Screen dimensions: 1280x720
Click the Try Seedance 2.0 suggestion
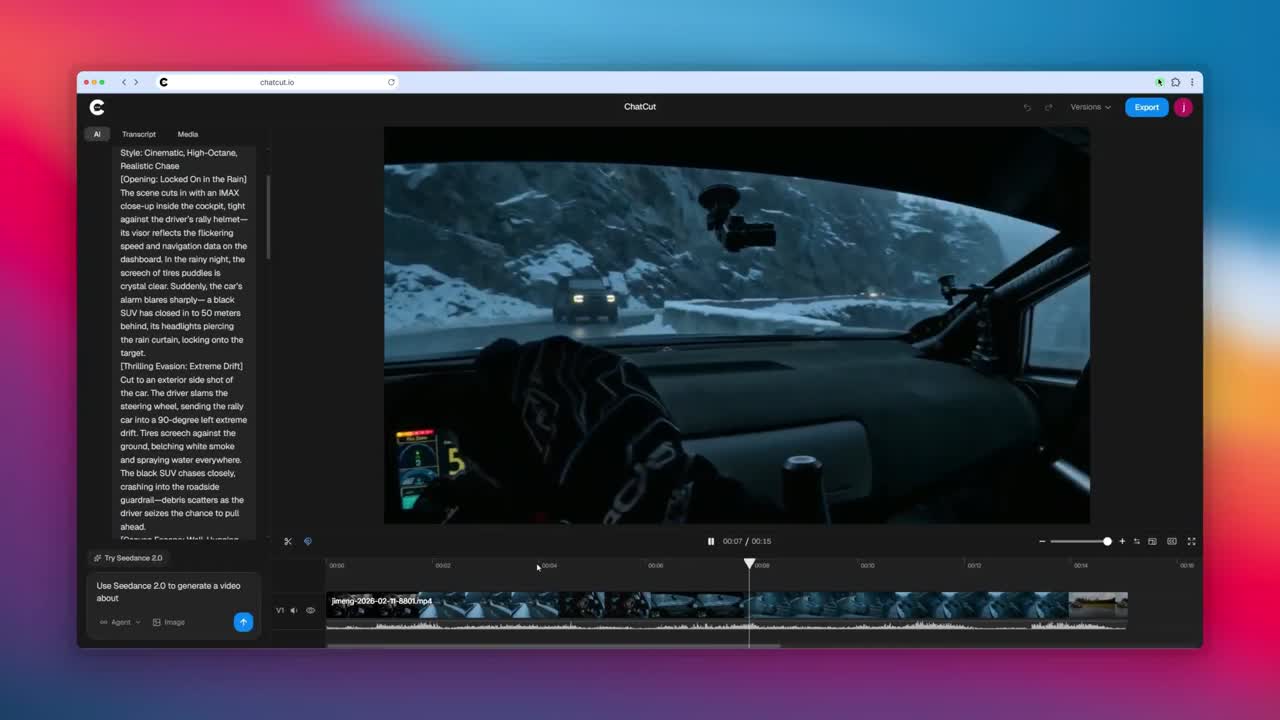[x=128, y=558]
